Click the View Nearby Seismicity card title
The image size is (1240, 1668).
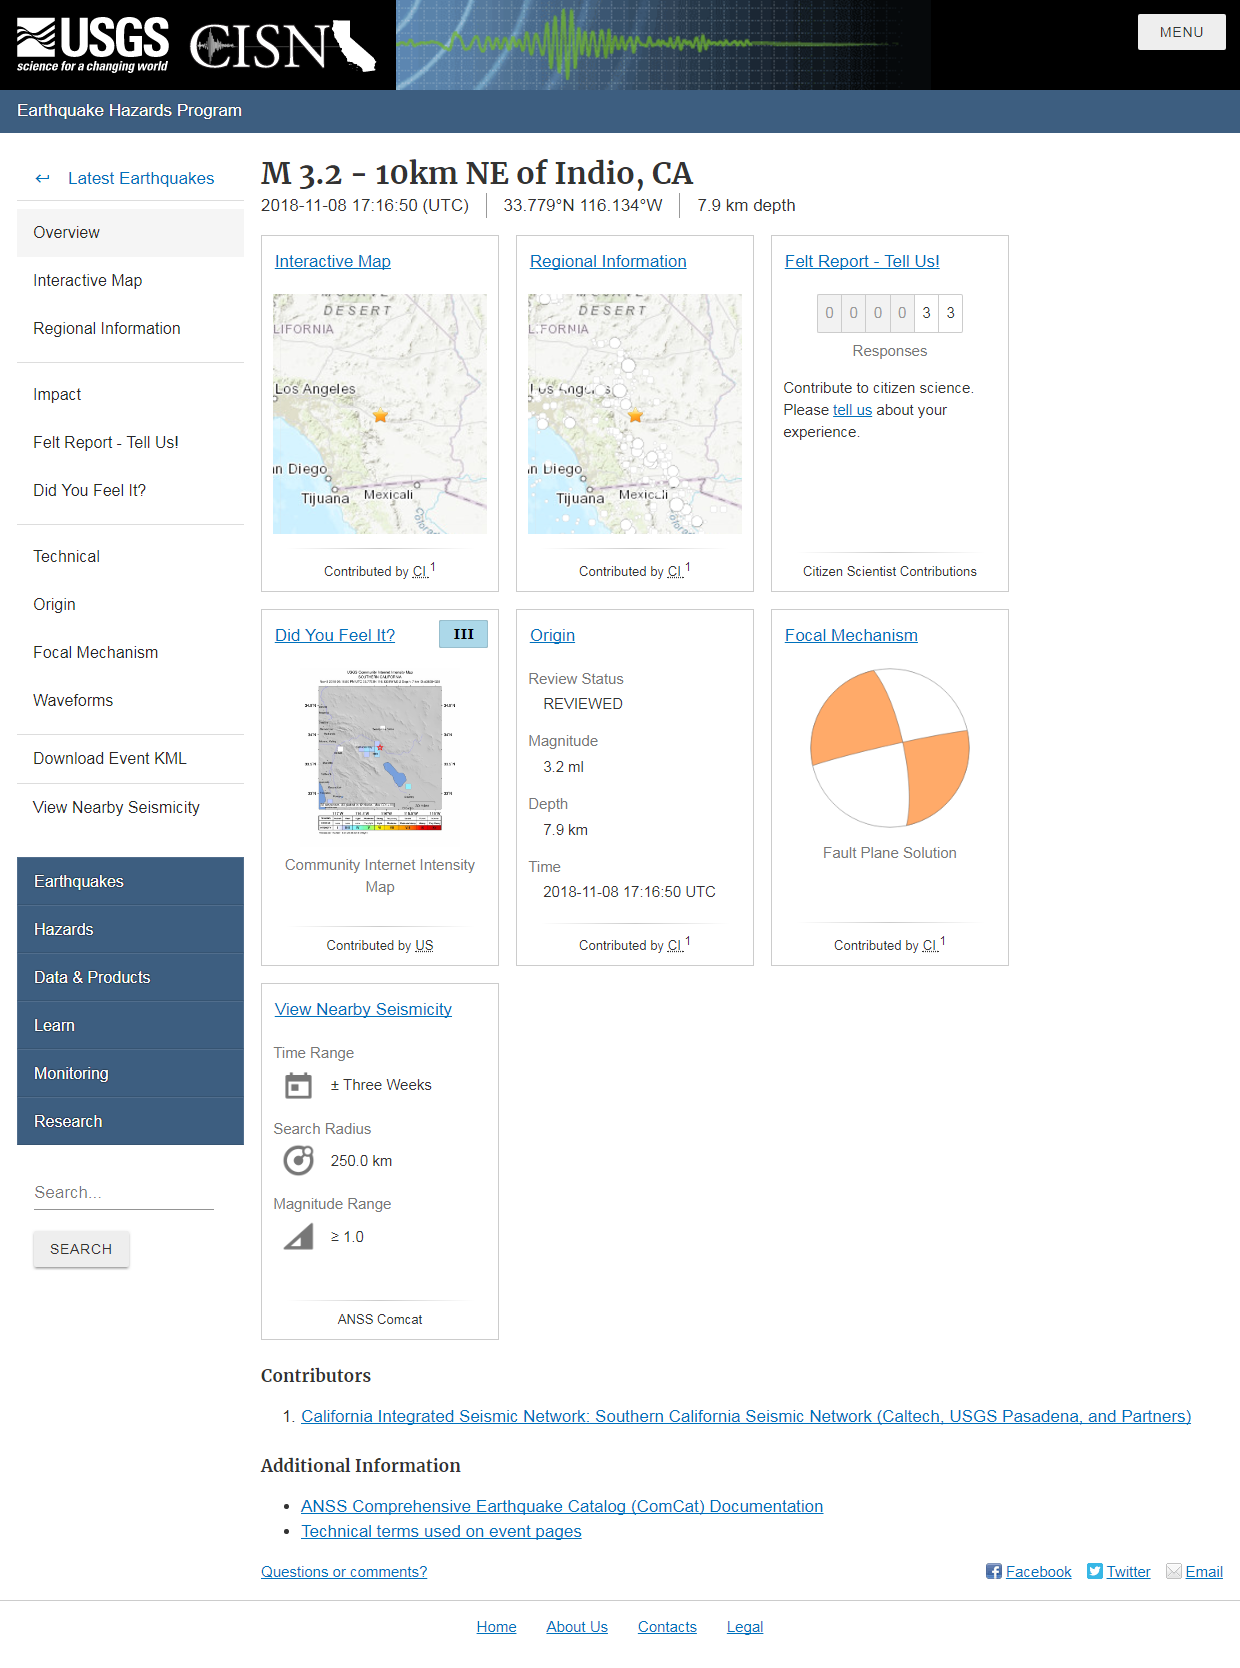click(x=363, y=1009)
